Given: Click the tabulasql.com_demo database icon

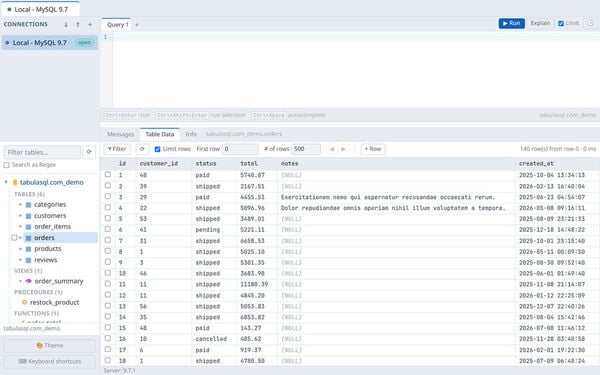Looking at the screenshot, I should pyautogui.click(x=15, y=183).
